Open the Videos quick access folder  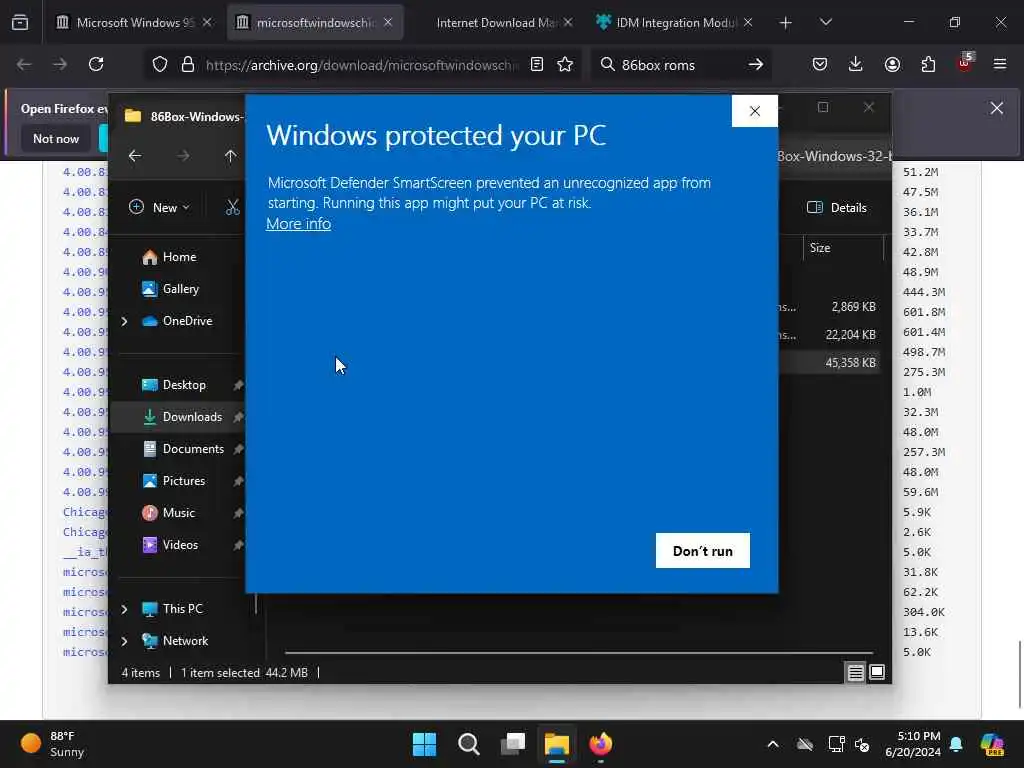170,545
